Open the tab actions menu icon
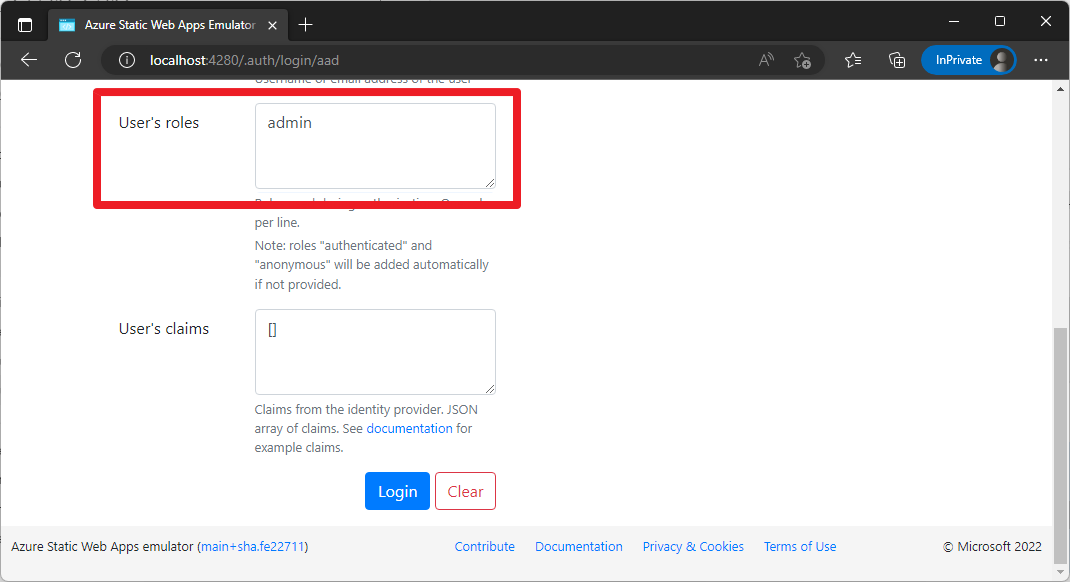This screenshot has height=582, width=1070. point(25,25)
